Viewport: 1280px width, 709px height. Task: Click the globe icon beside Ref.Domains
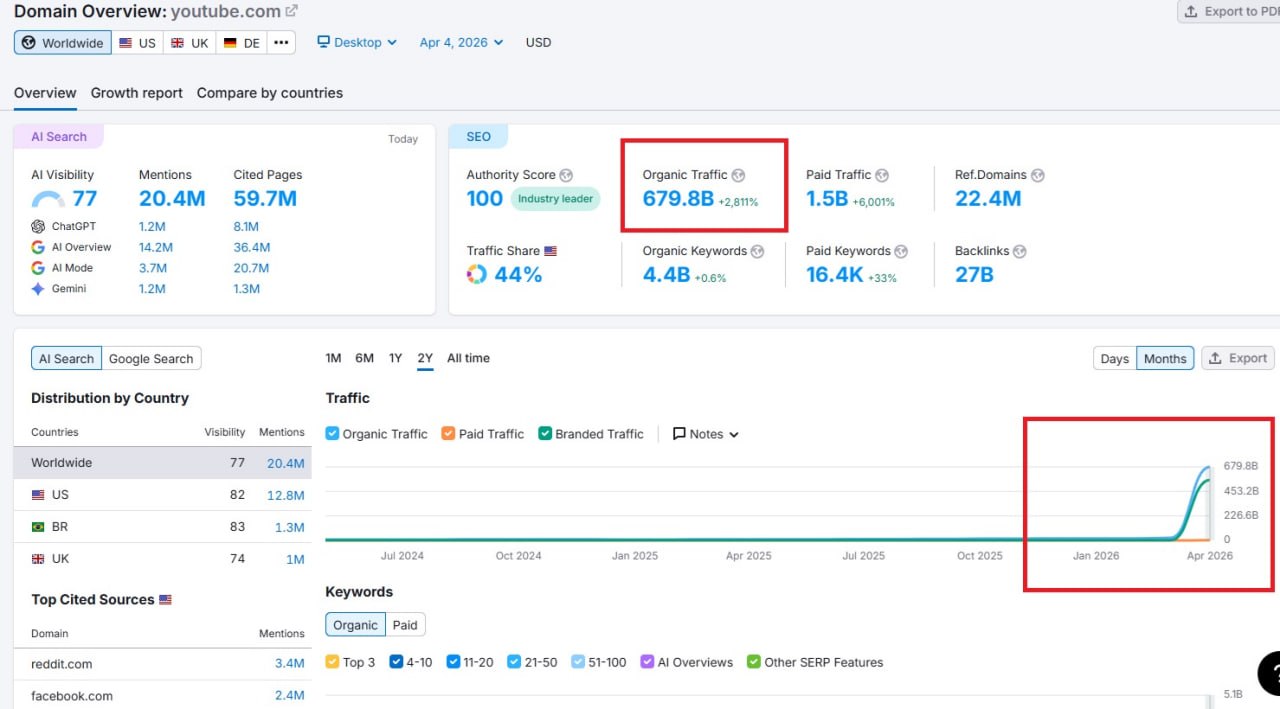click(x=1037, y=175)
